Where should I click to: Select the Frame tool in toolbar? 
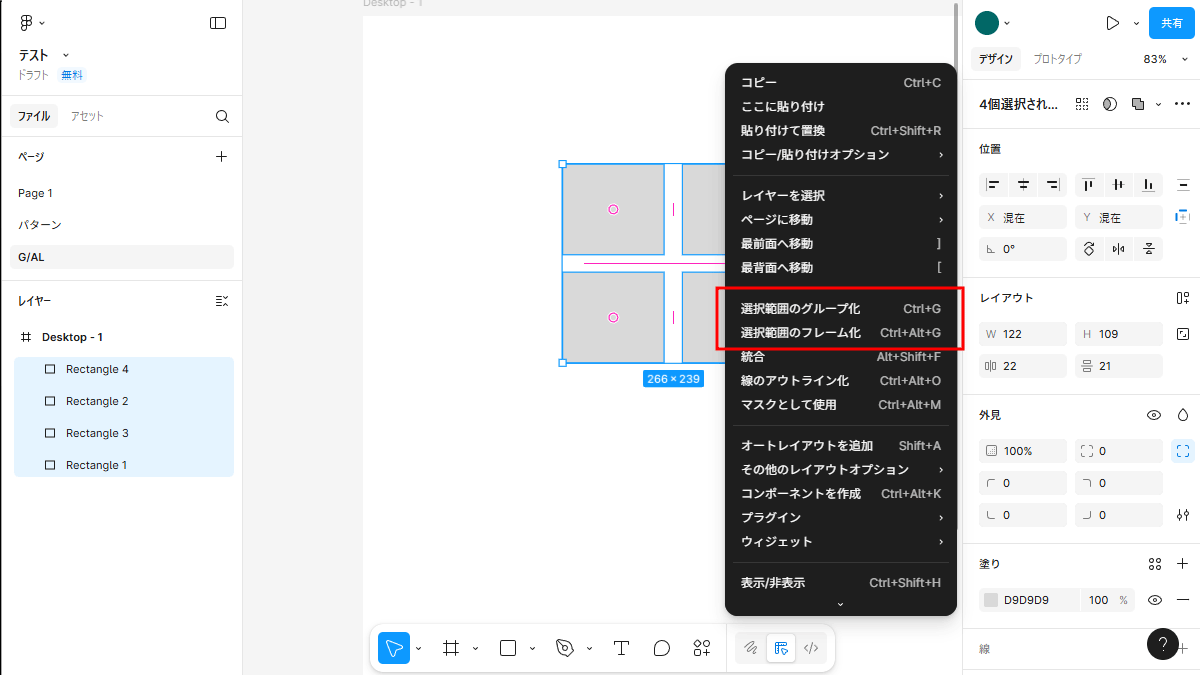[x=451, y=648]
